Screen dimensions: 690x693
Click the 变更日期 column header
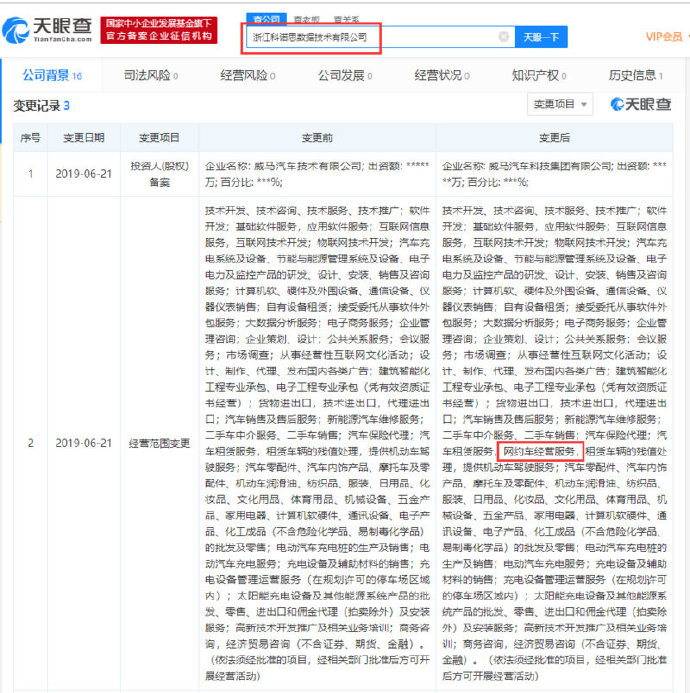(83, 137)
